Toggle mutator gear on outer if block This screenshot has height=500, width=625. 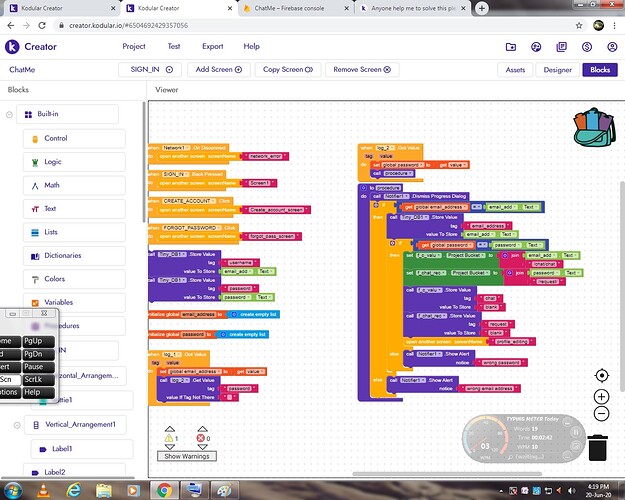point(375,205)
